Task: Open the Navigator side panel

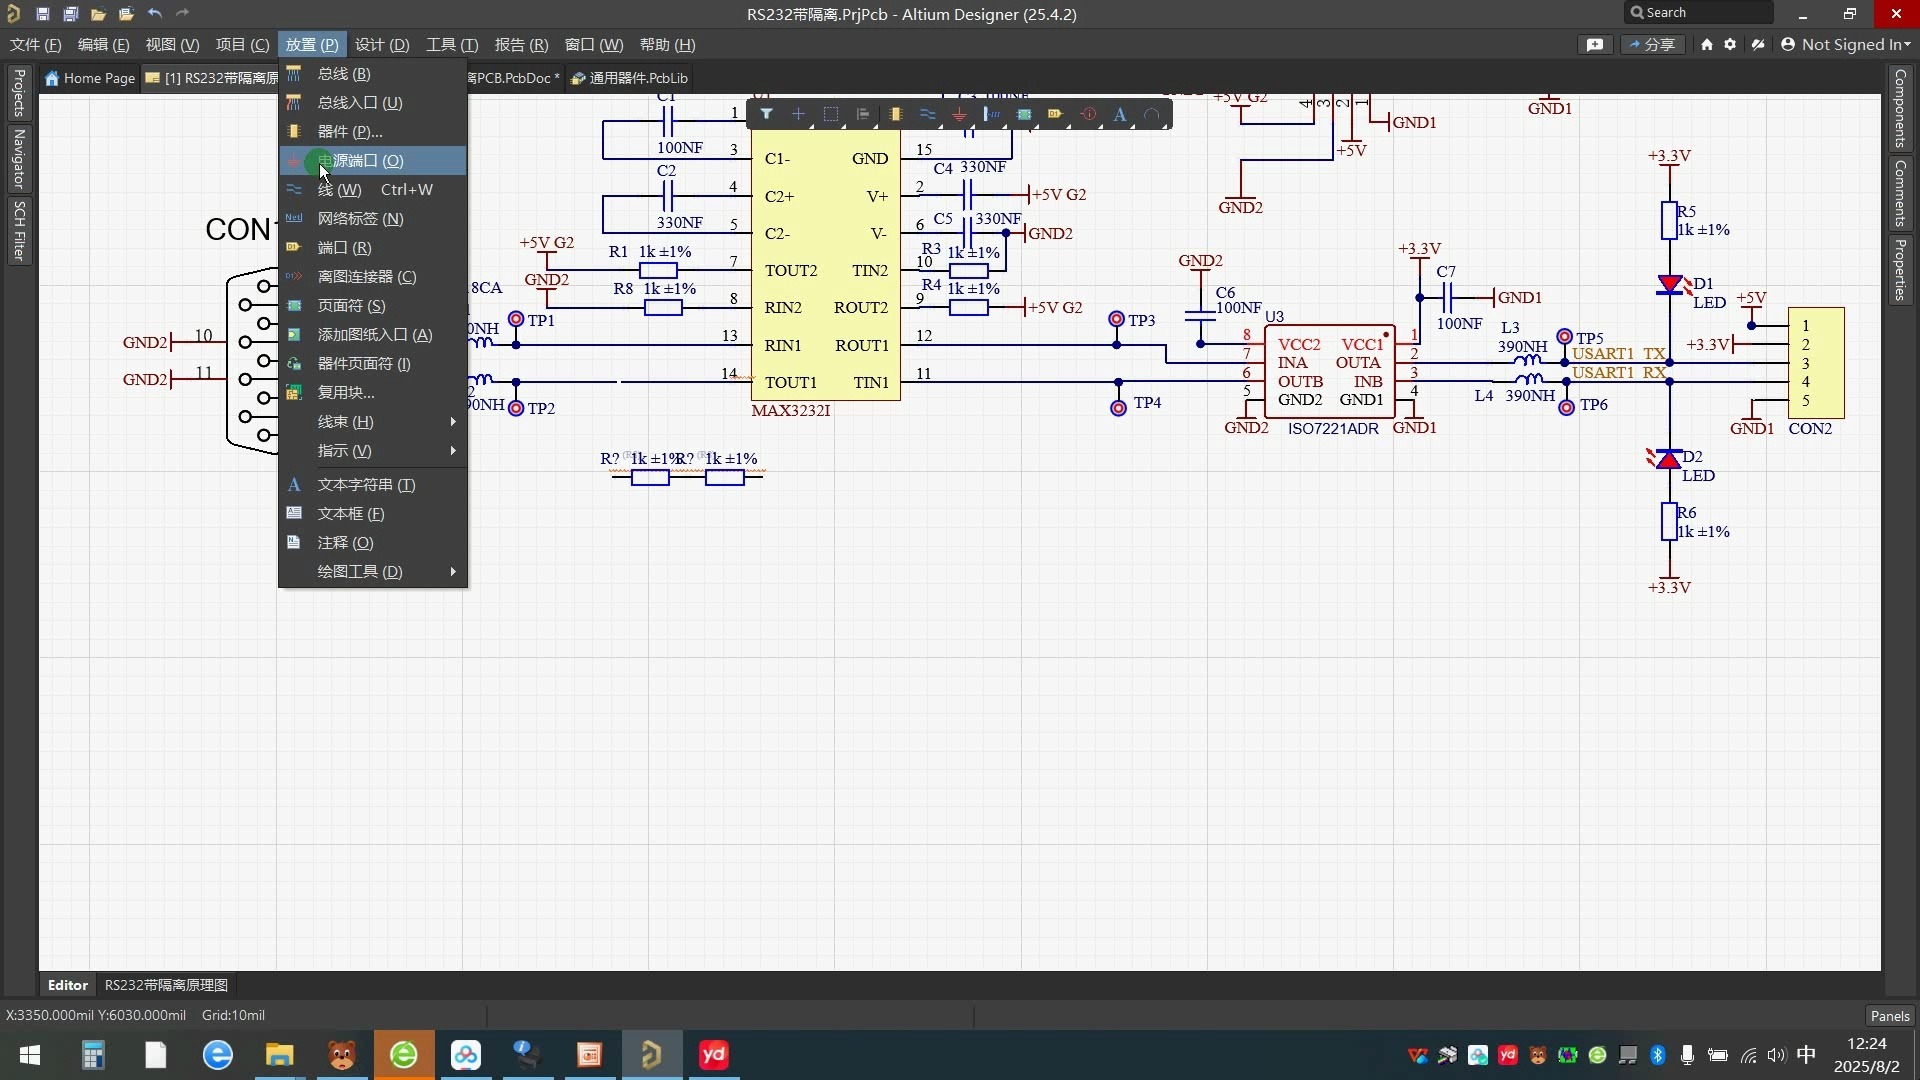Action: [x=18, y=159]
